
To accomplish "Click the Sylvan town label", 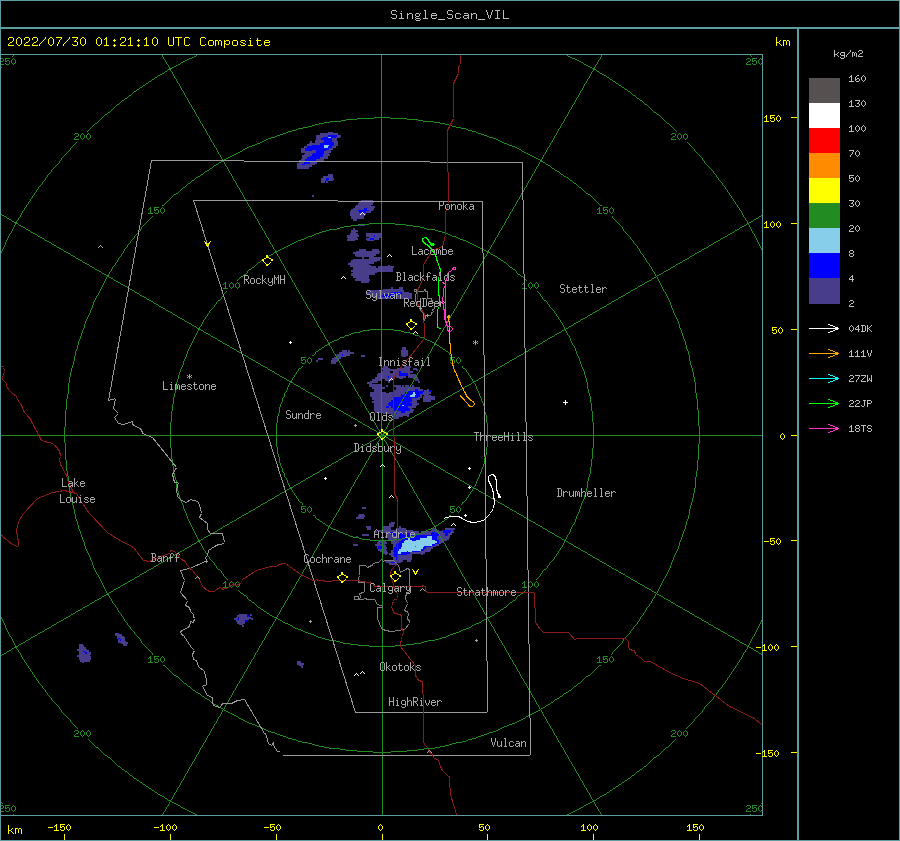I will (x=383, y=295).
